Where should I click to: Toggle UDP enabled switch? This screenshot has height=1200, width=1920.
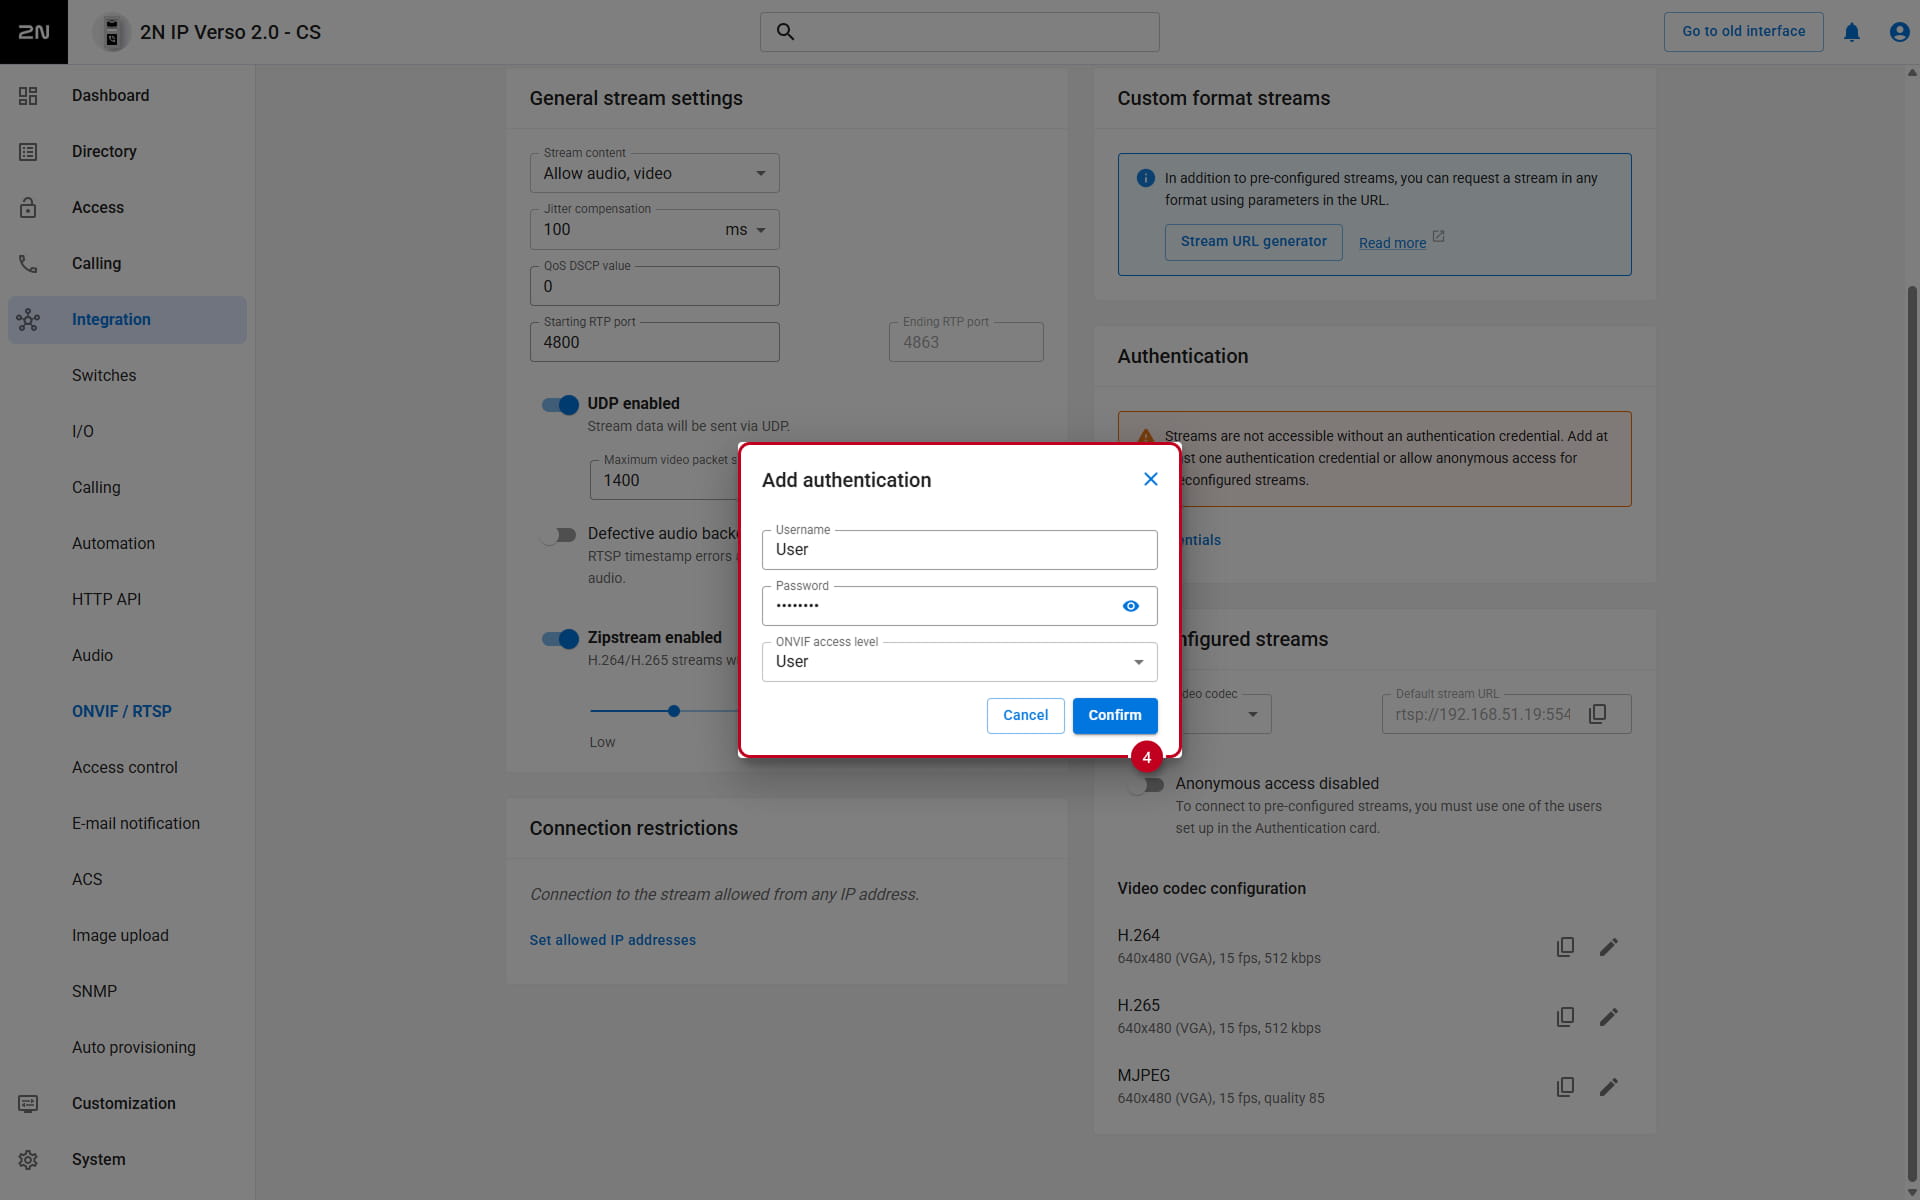tap(560, 405)
